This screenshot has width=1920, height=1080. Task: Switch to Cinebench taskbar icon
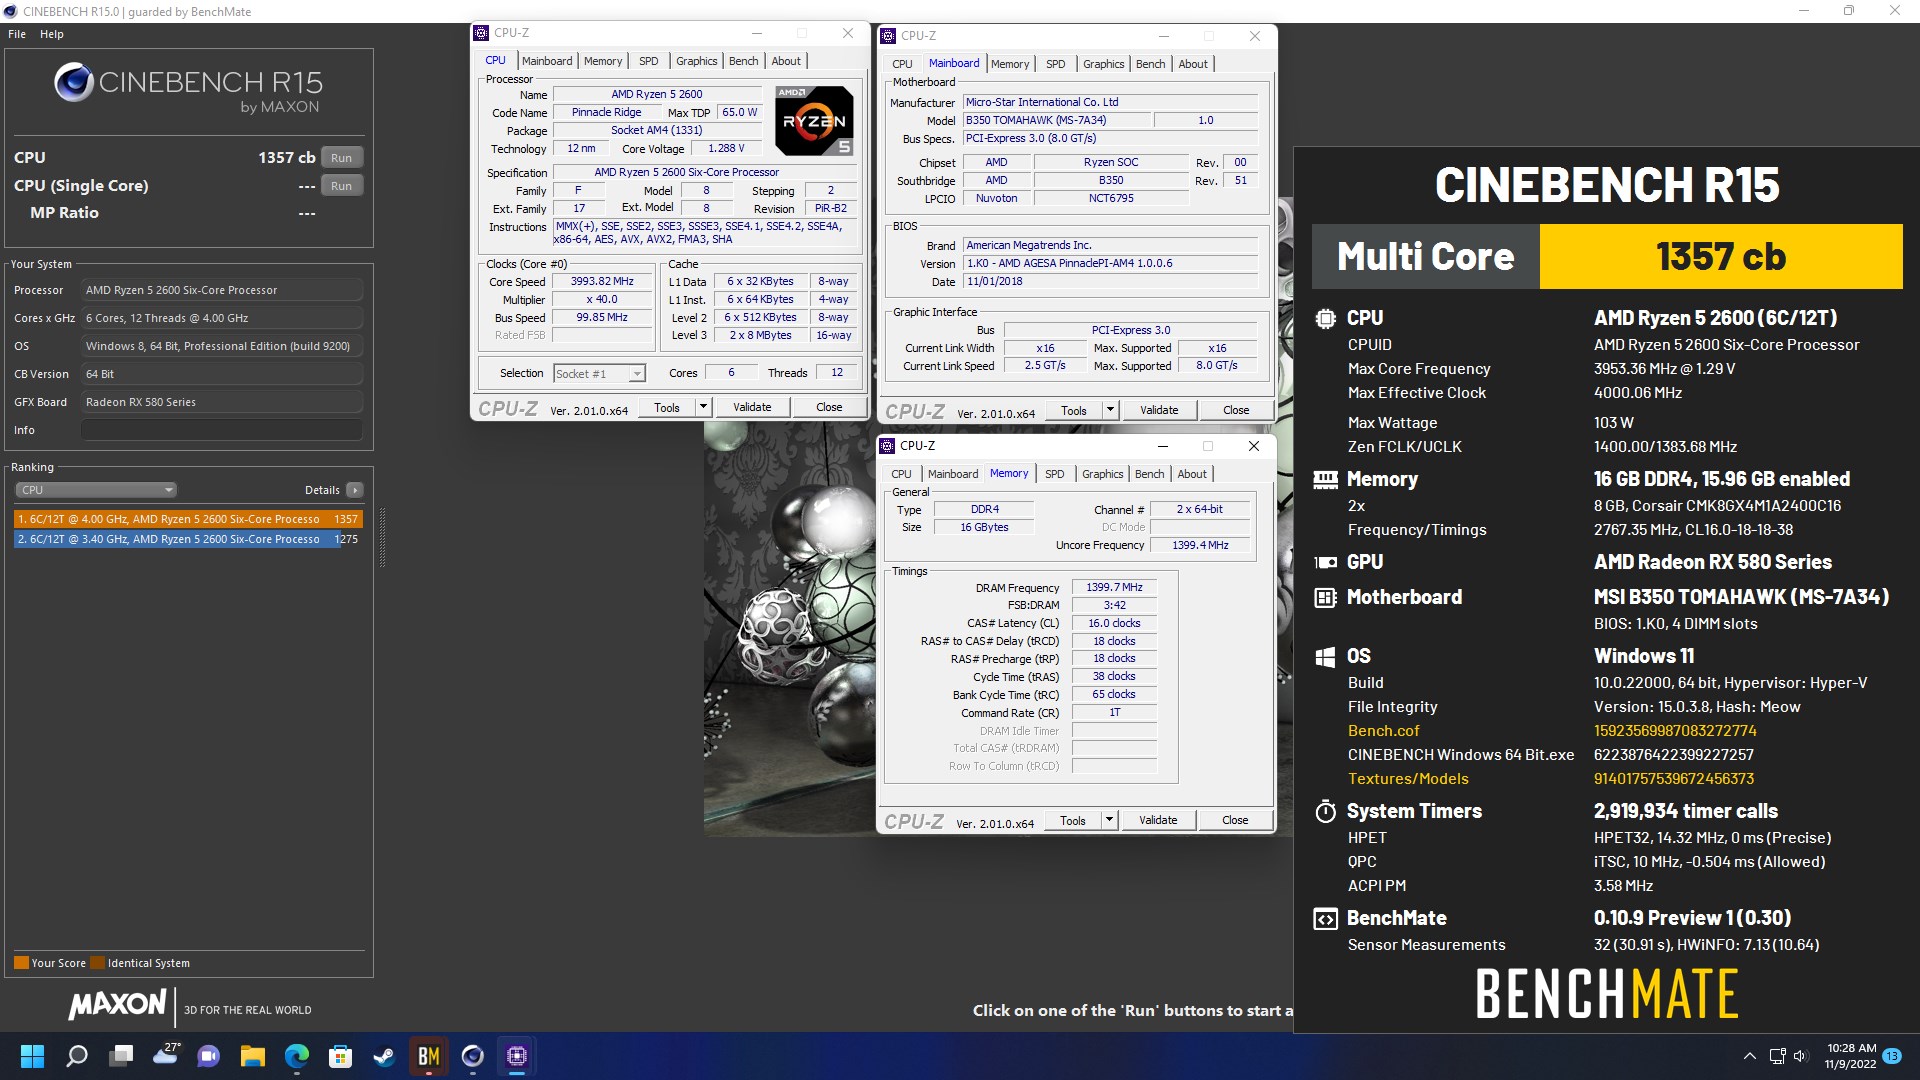473,1056
